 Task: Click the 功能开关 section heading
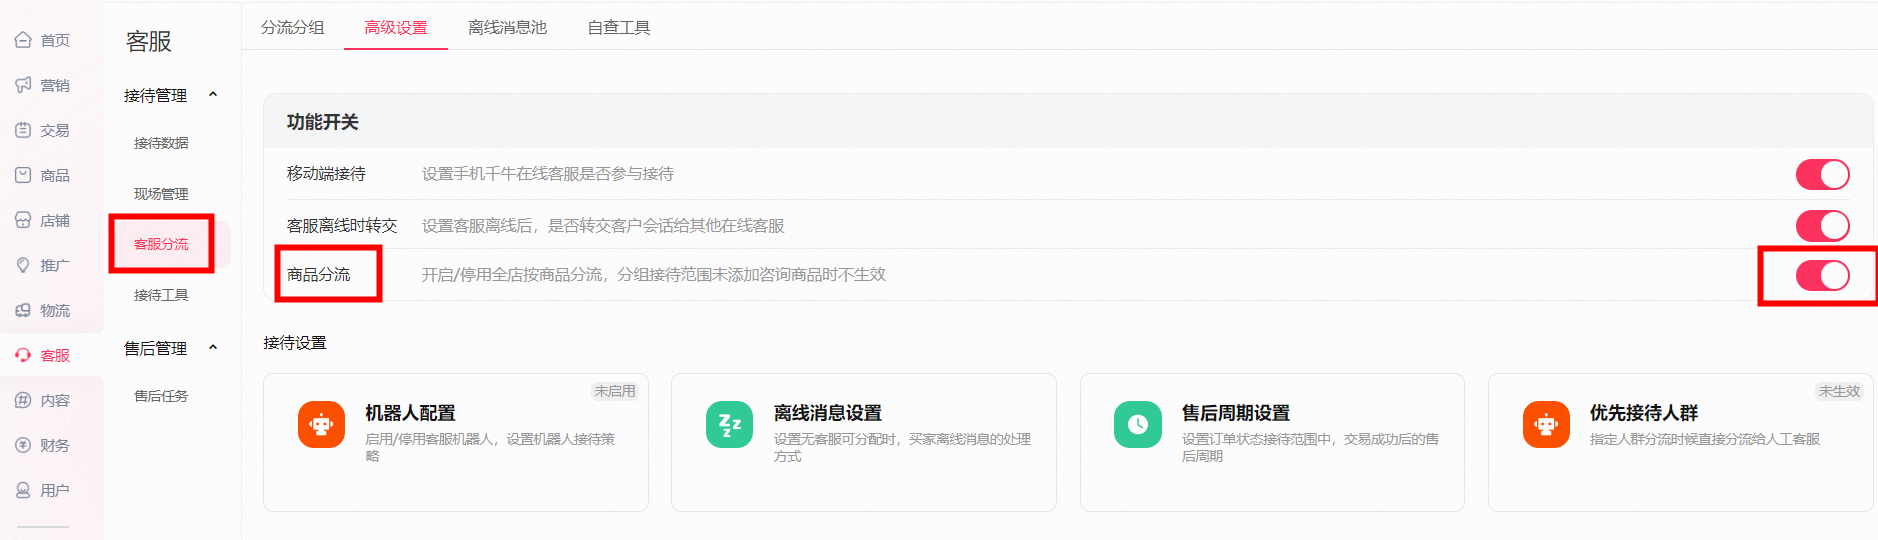tap(322, 122)
